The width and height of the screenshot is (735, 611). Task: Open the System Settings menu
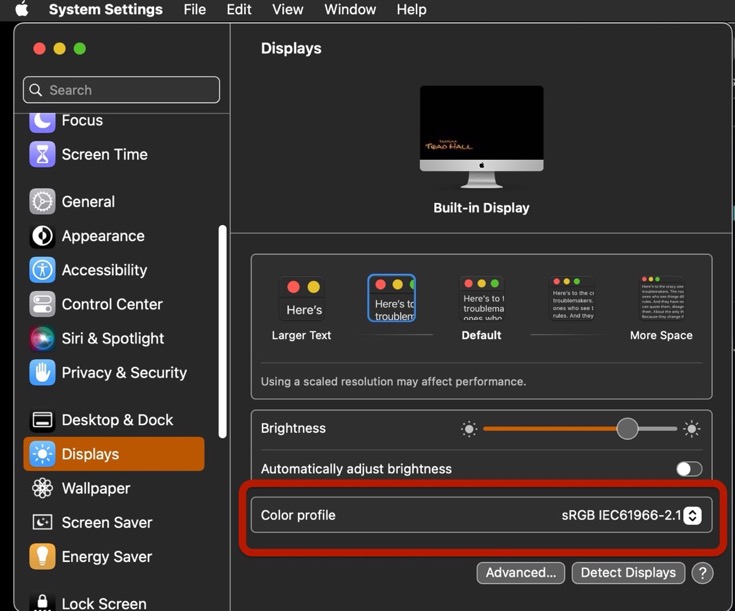pos(105,9)
